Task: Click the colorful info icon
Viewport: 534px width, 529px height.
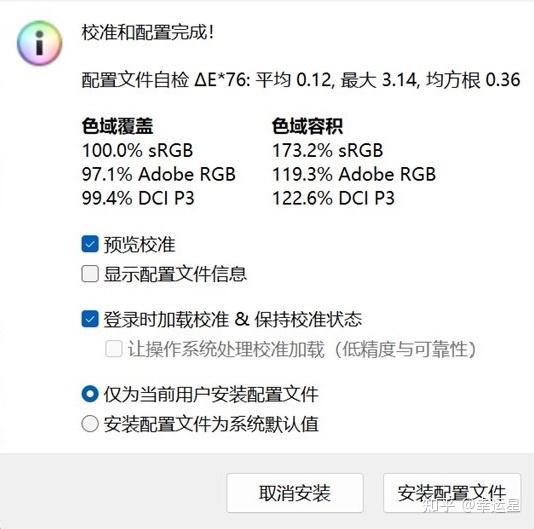Action: [x=40, y=43]
